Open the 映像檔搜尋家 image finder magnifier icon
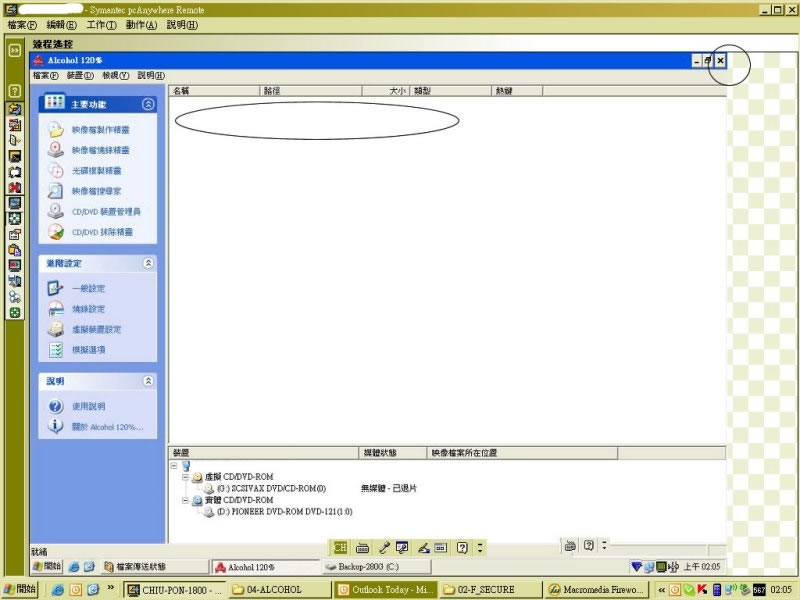The height and width of the screenshot is (600, 800). [56, 191]
